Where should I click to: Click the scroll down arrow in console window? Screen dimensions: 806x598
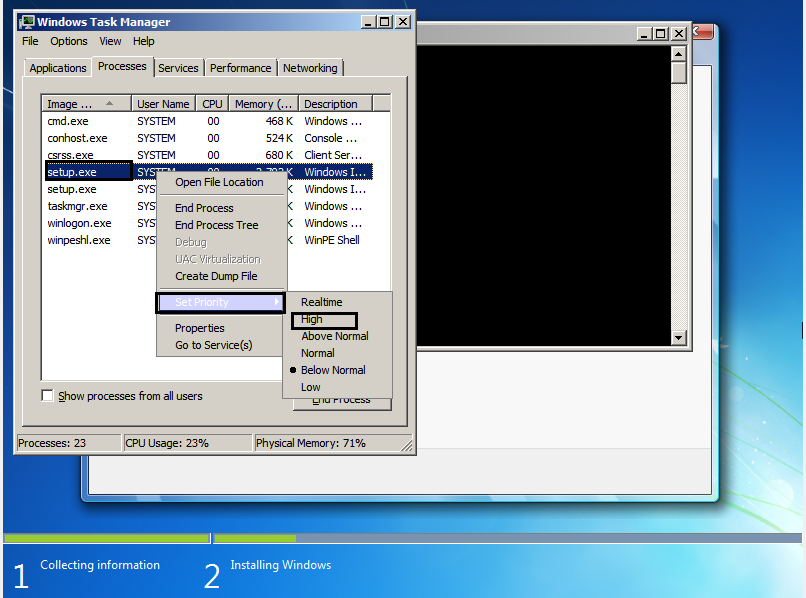click(679, 338)
